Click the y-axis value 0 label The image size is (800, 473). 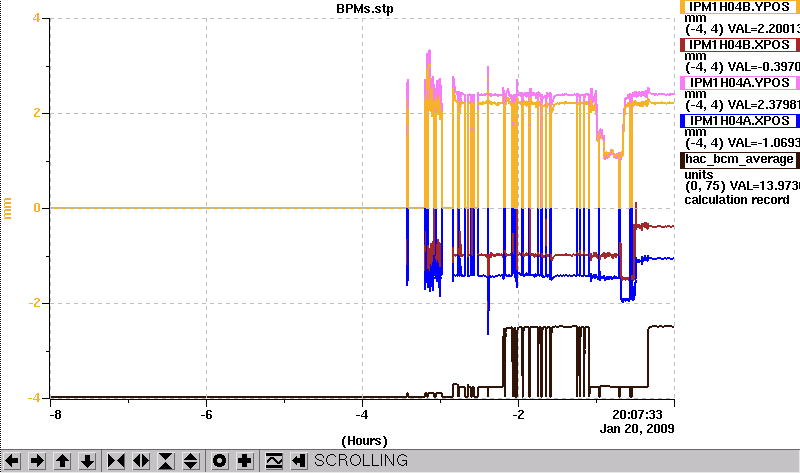coord(37,208)
